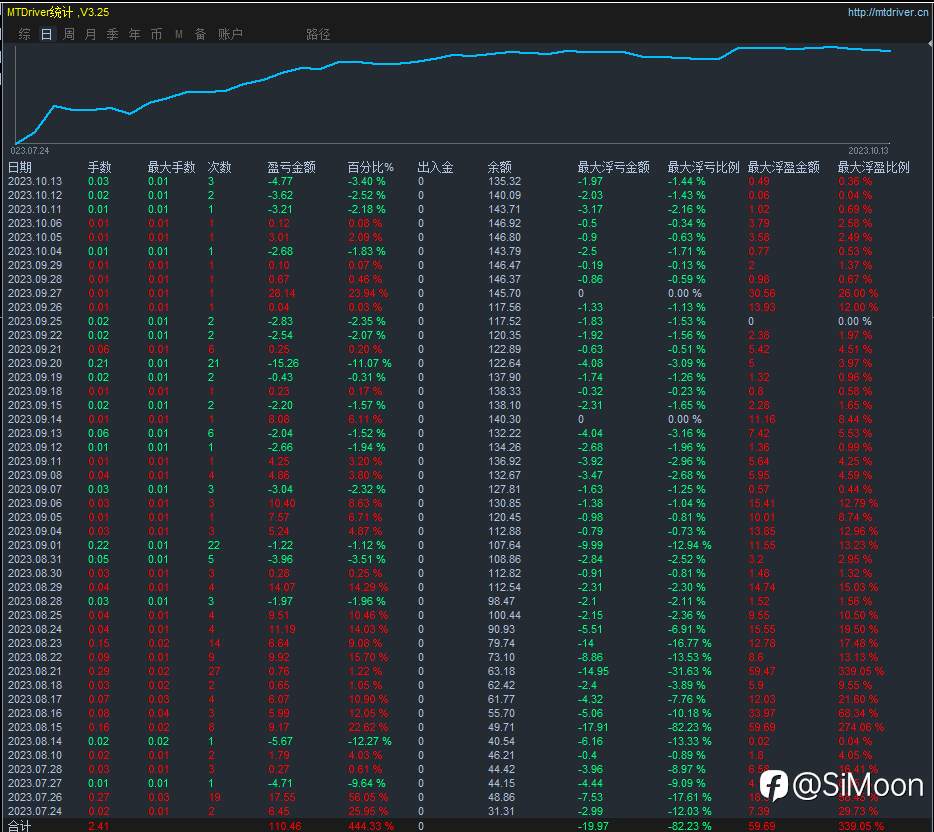Select the 2023.09.14 date cell
934x832 pixels.
point(35,419)
